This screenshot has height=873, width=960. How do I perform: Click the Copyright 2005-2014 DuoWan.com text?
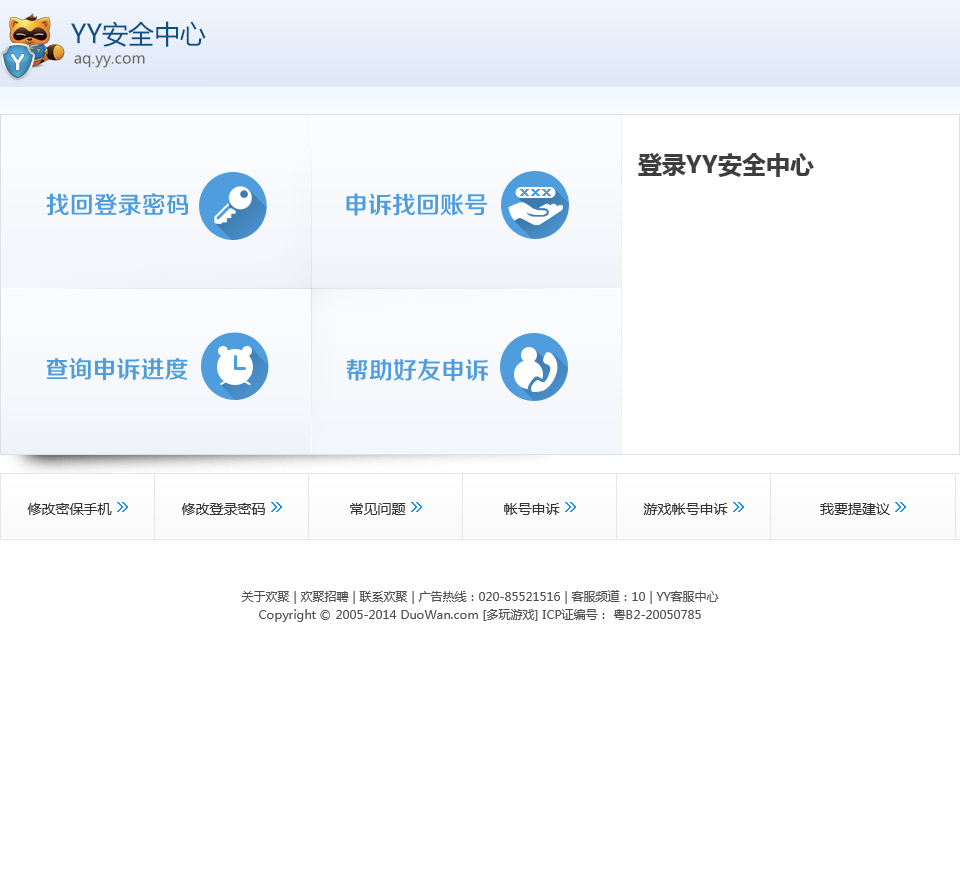tap(369, 615)
